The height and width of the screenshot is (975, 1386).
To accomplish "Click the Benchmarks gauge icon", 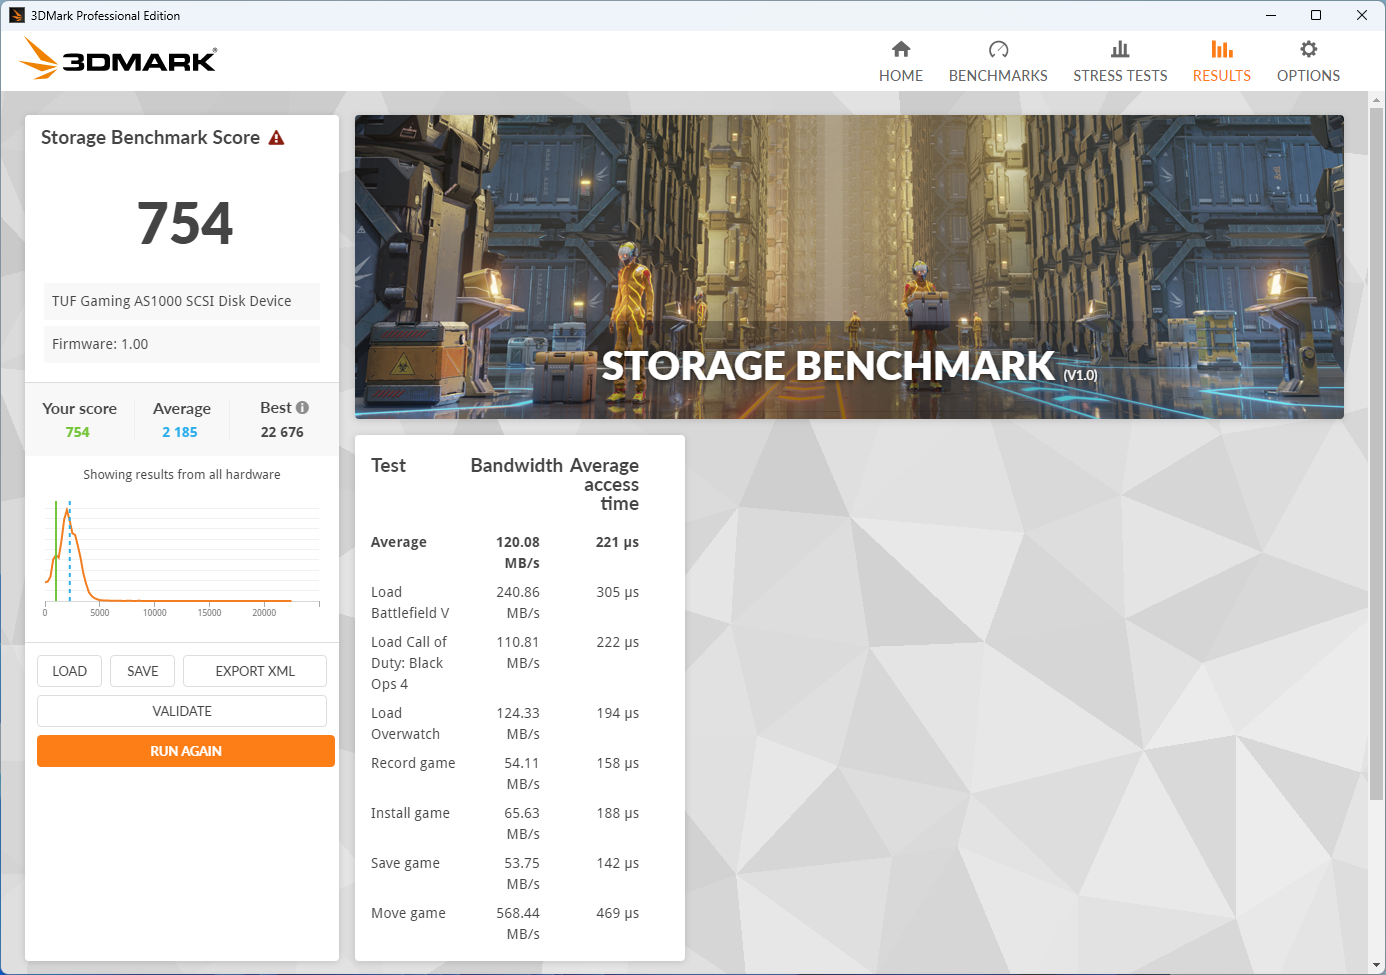I will (x=998, y=49).
